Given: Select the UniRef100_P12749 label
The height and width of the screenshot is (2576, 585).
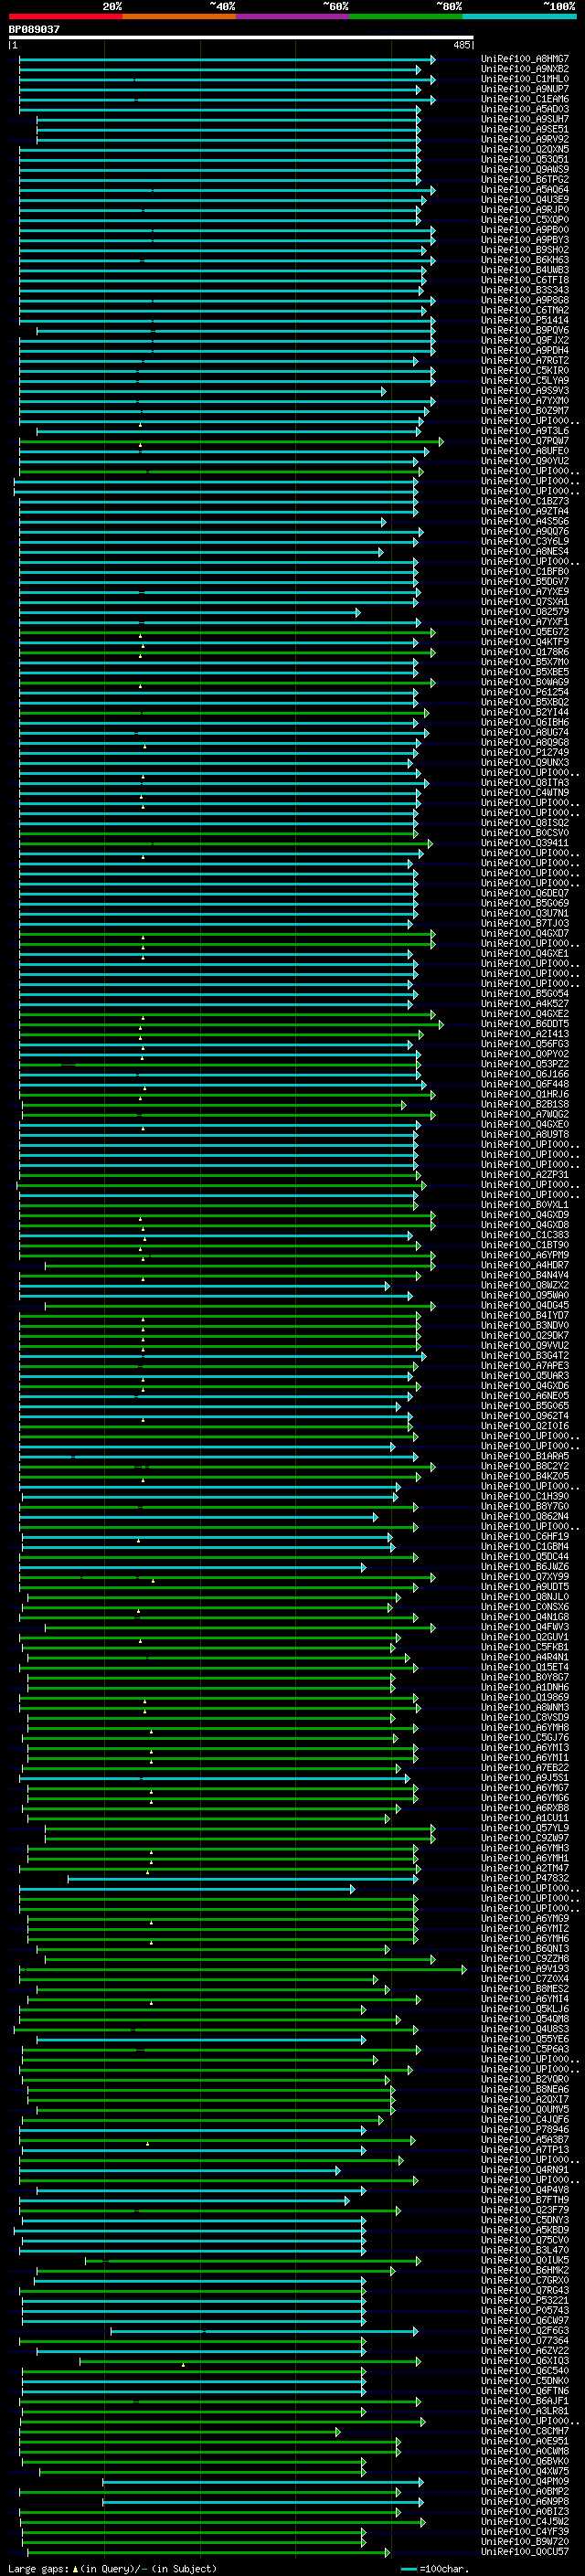Looking at the screenshot, I should point(525,753).
